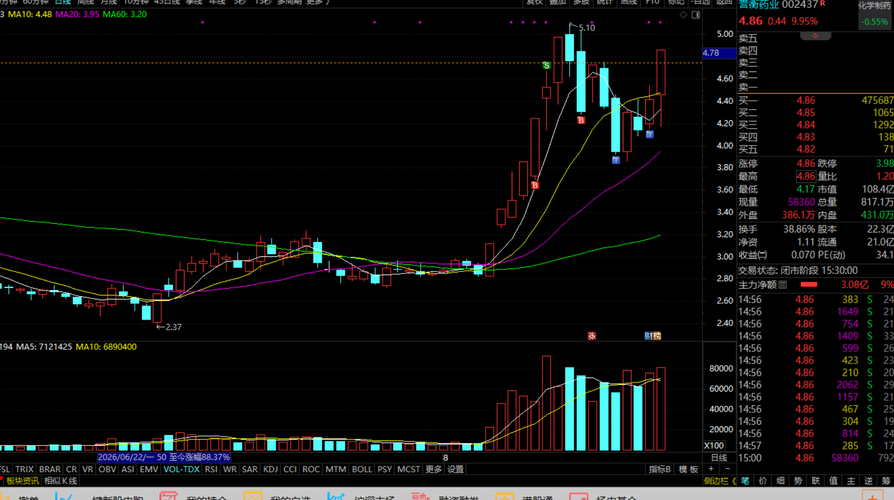Expand the sell orders chevron arrow
The image size is (894, 500).
pos(815,35)
